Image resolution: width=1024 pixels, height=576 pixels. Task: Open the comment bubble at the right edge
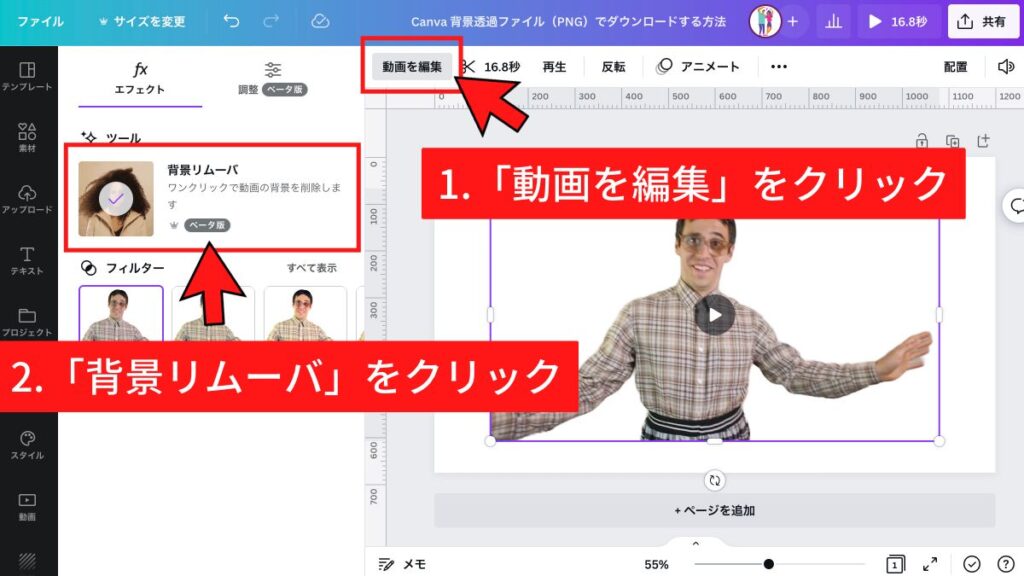coord(1015,206)
